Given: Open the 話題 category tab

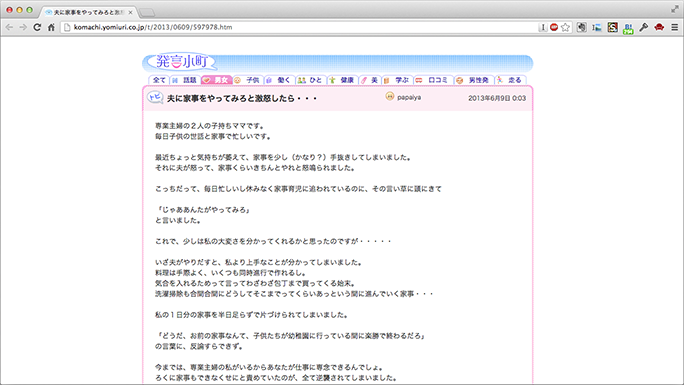Looking at the screenshot, I should [185, 80].
